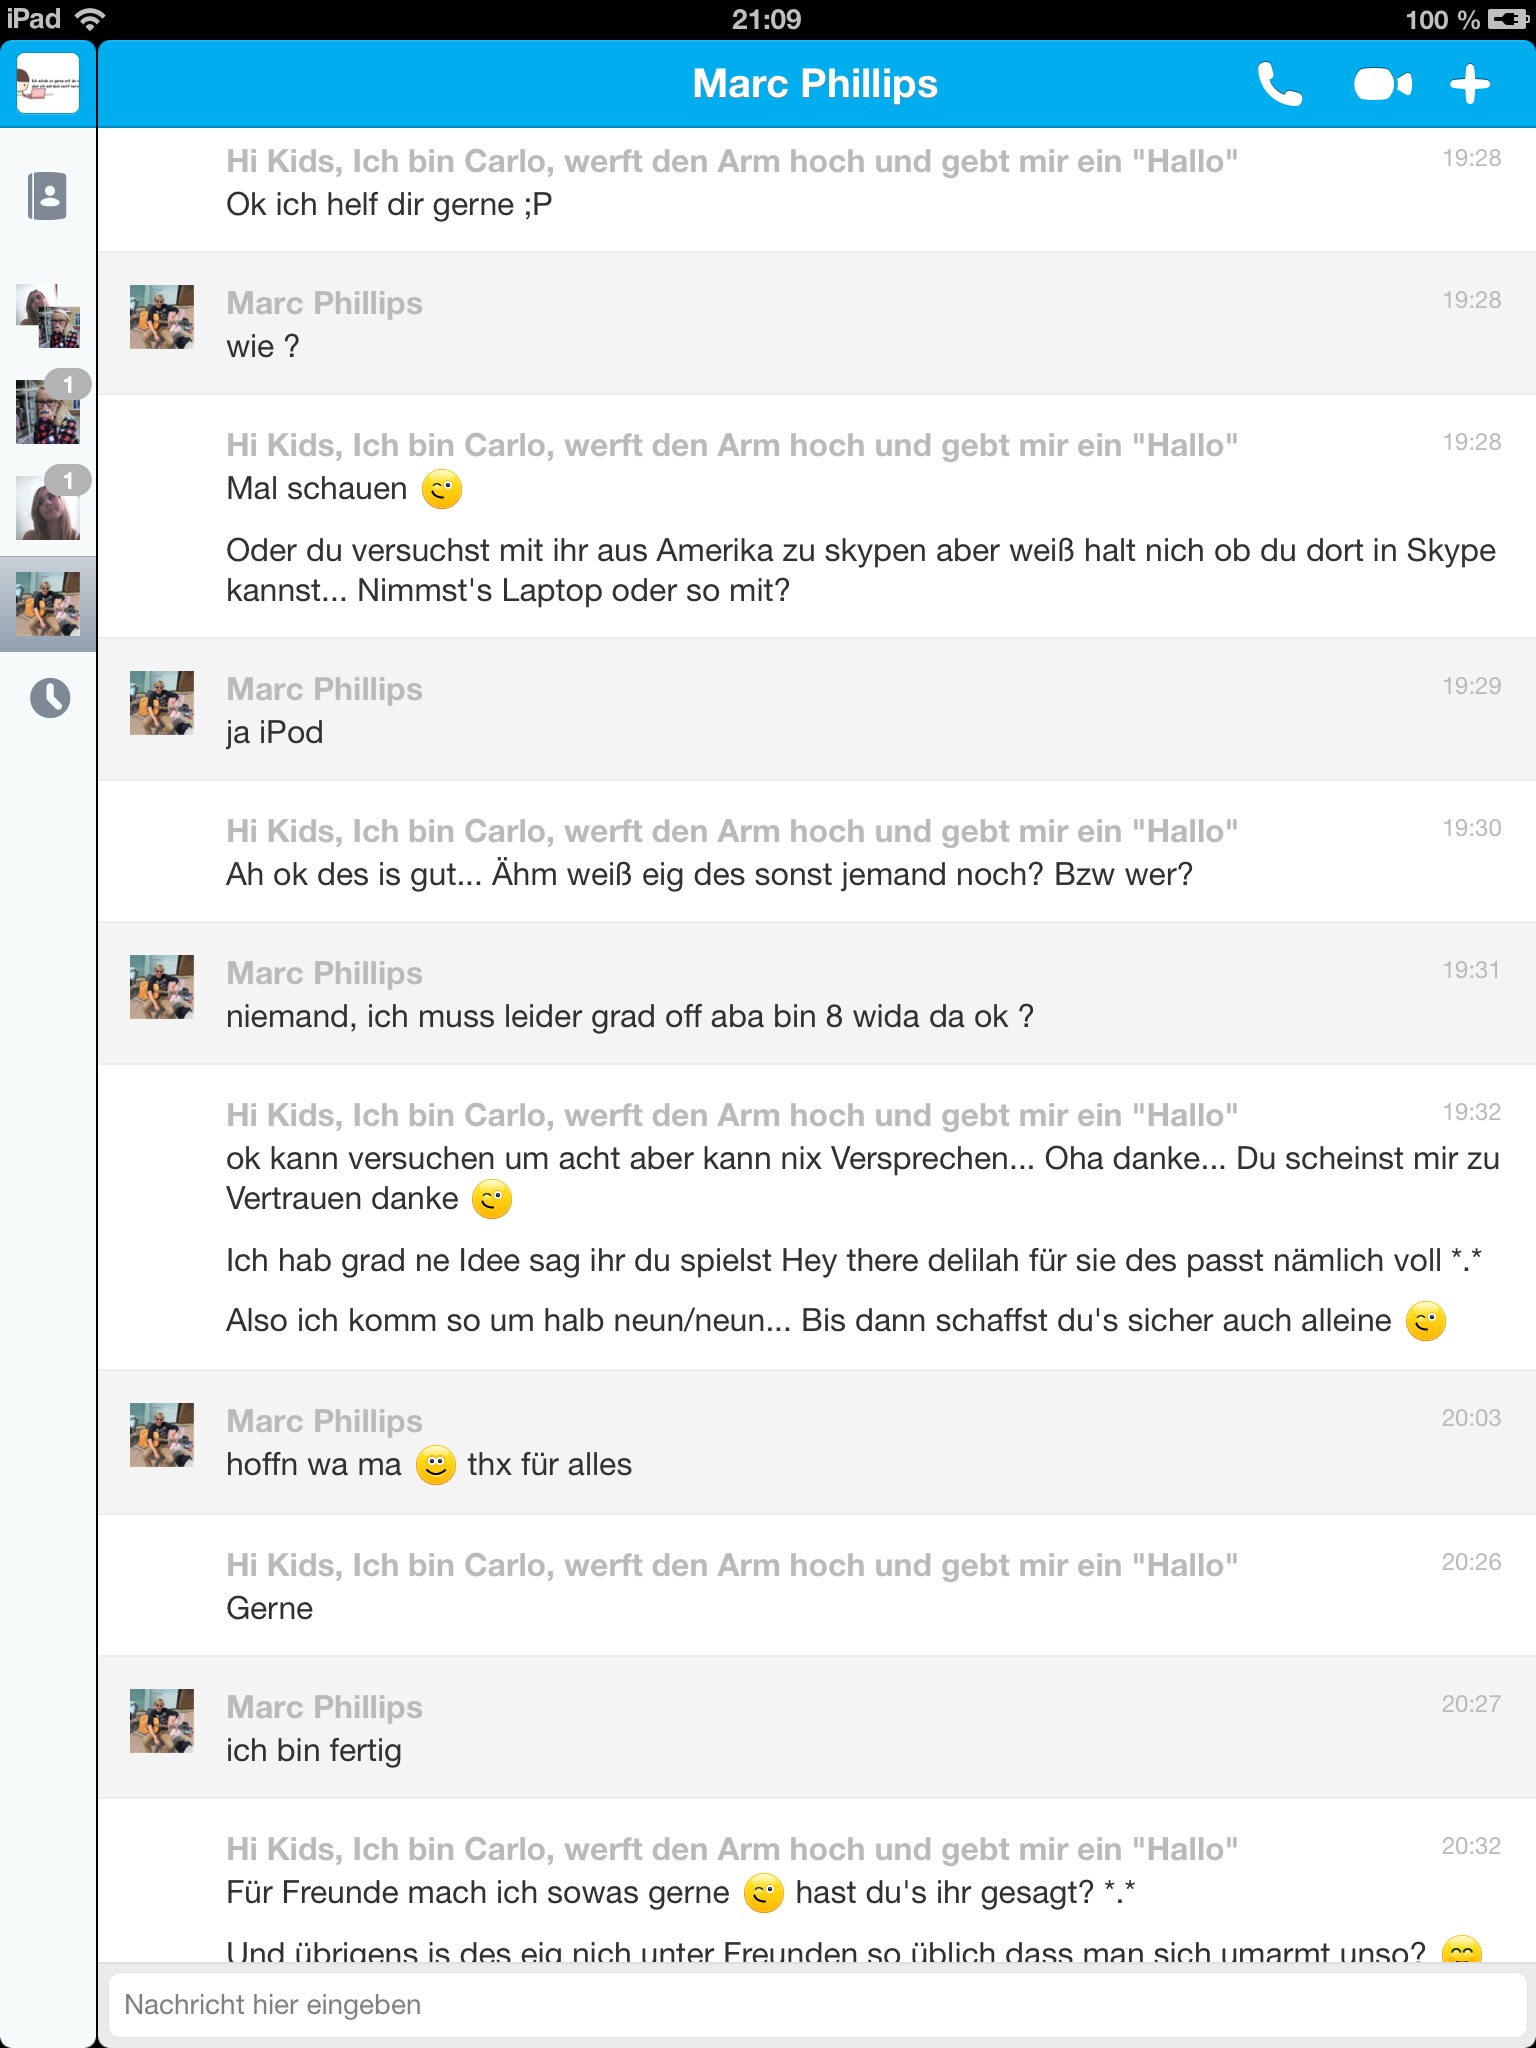Viewport: 1536px width, 2048px height.
Task: Open your own profile picture at top left
Action: click(47, 83)
